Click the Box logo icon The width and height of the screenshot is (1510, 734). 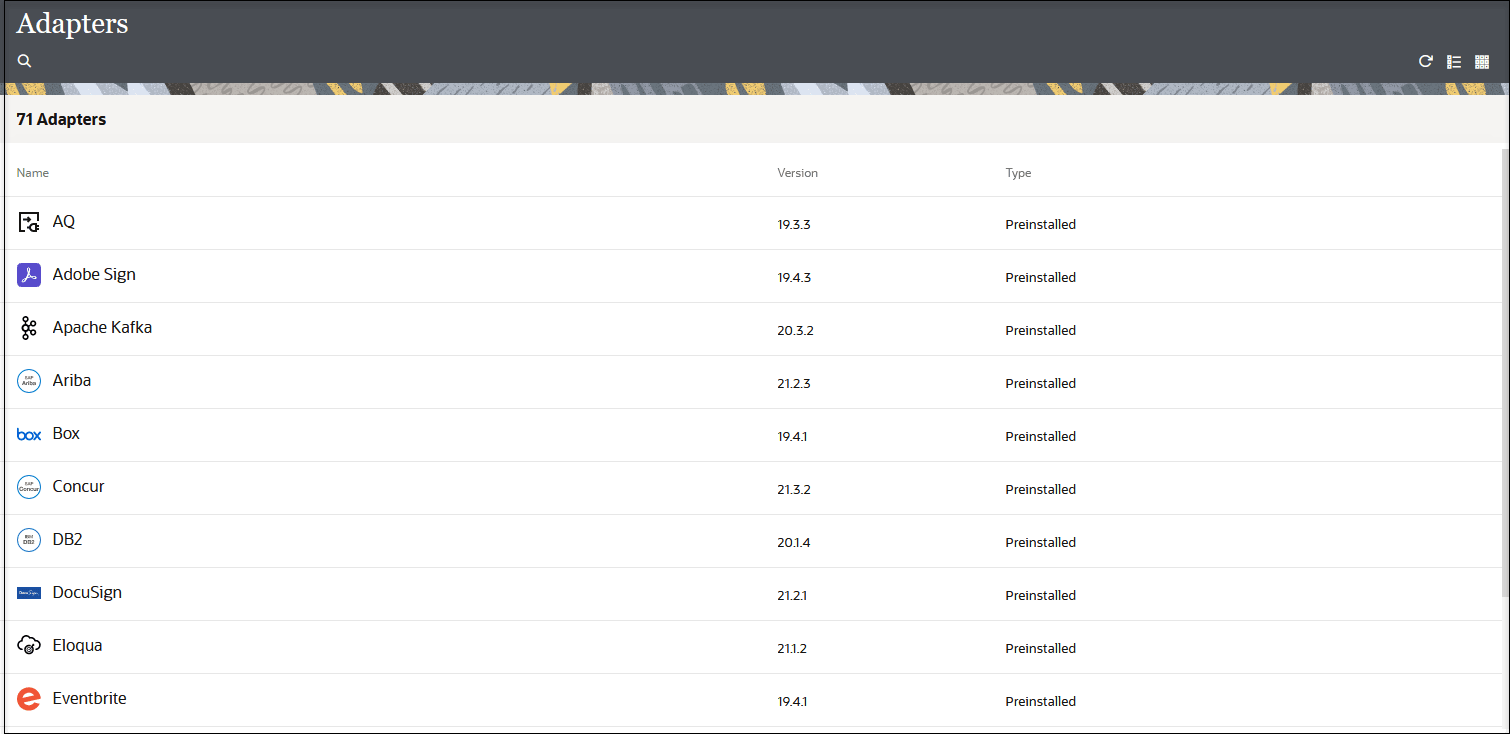point(29,434)
